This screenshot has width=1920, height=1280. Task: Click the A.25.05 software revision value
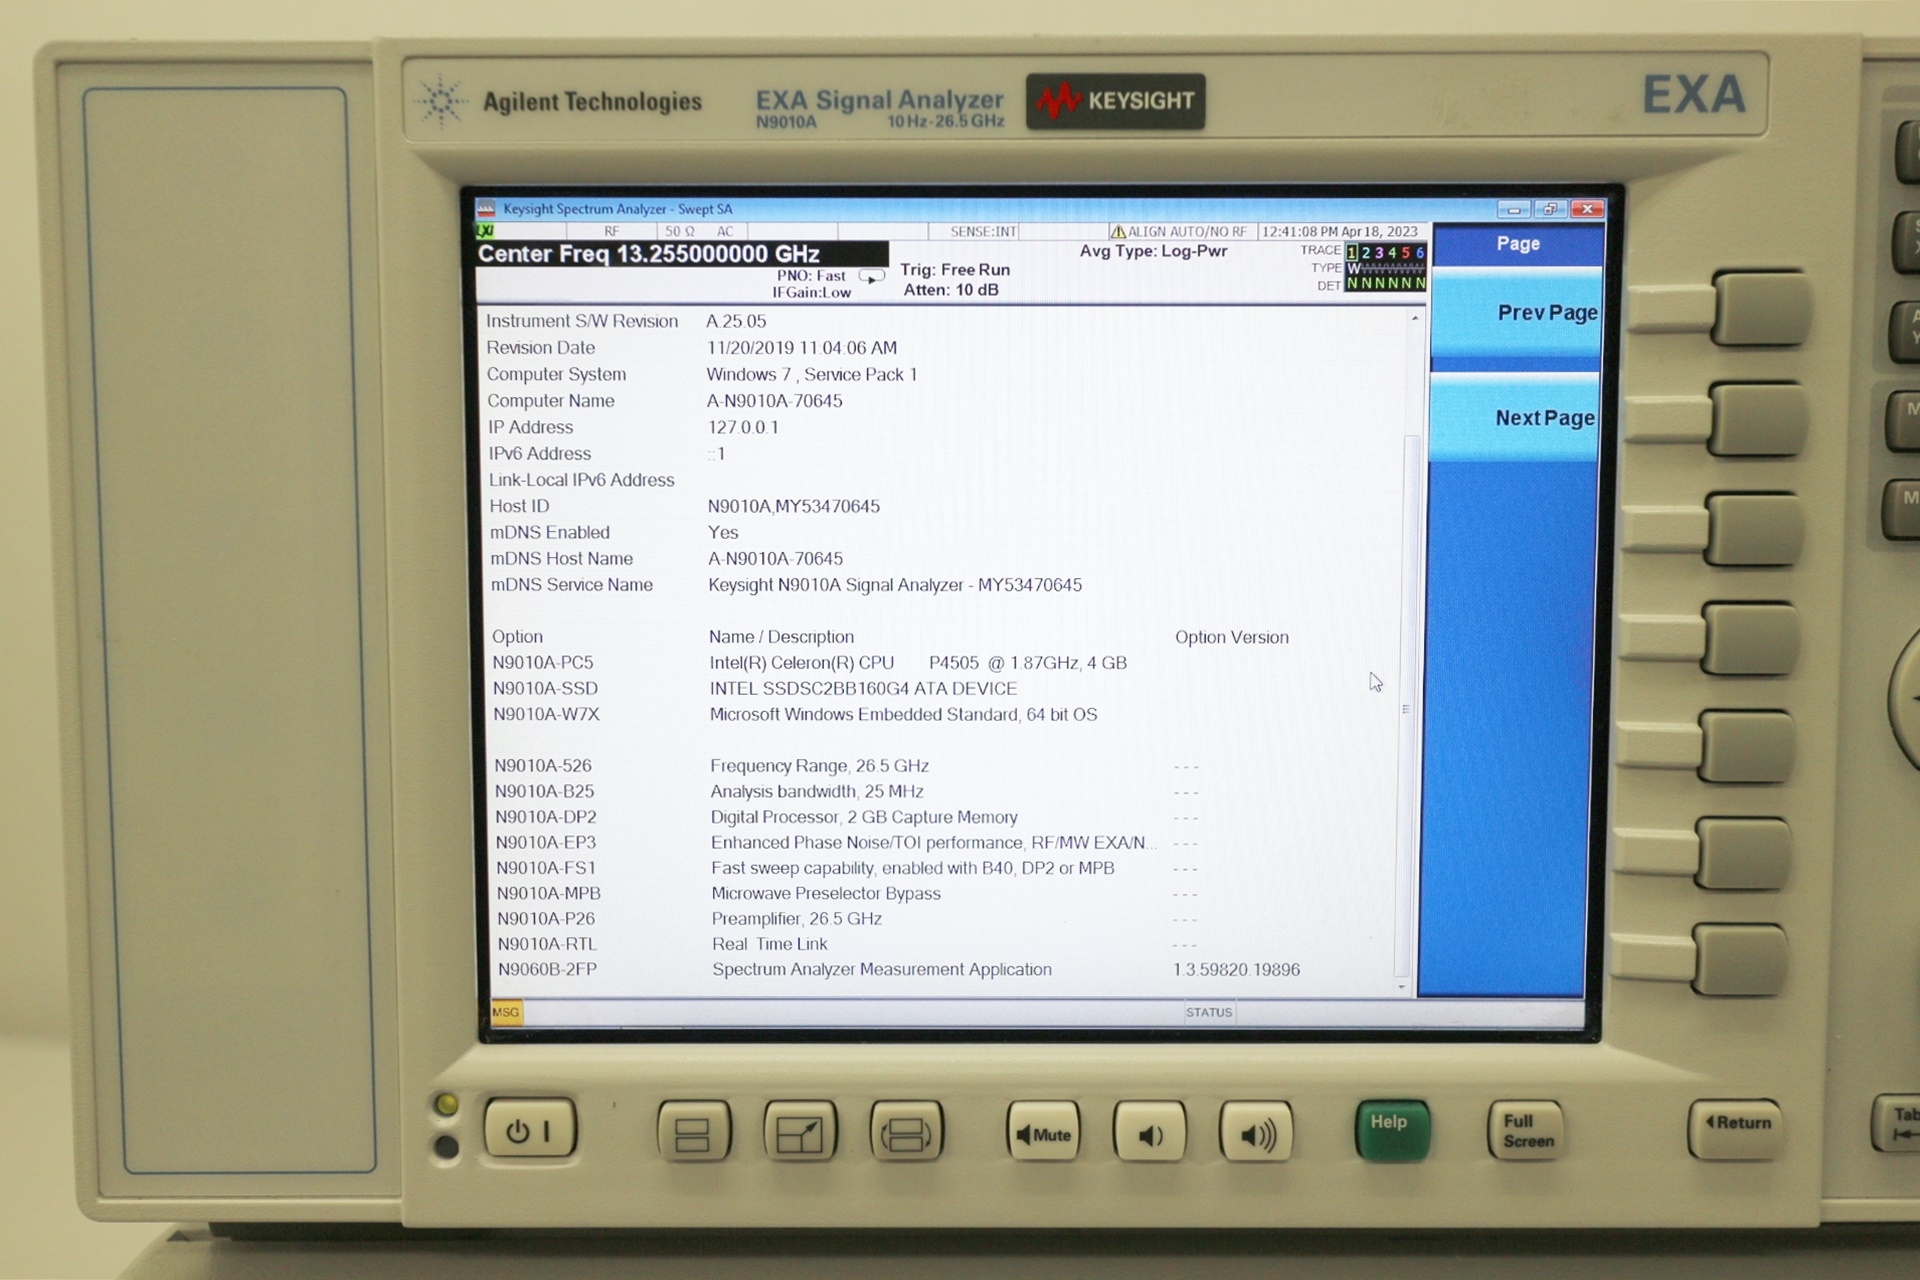click(736, 321)
